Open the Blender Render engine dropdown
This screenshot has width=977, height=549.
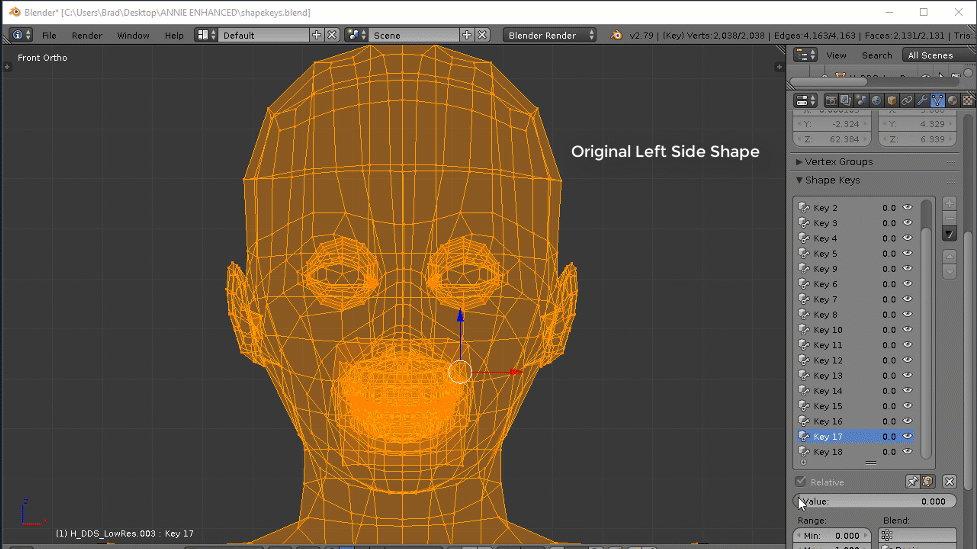tap(549, 35)
